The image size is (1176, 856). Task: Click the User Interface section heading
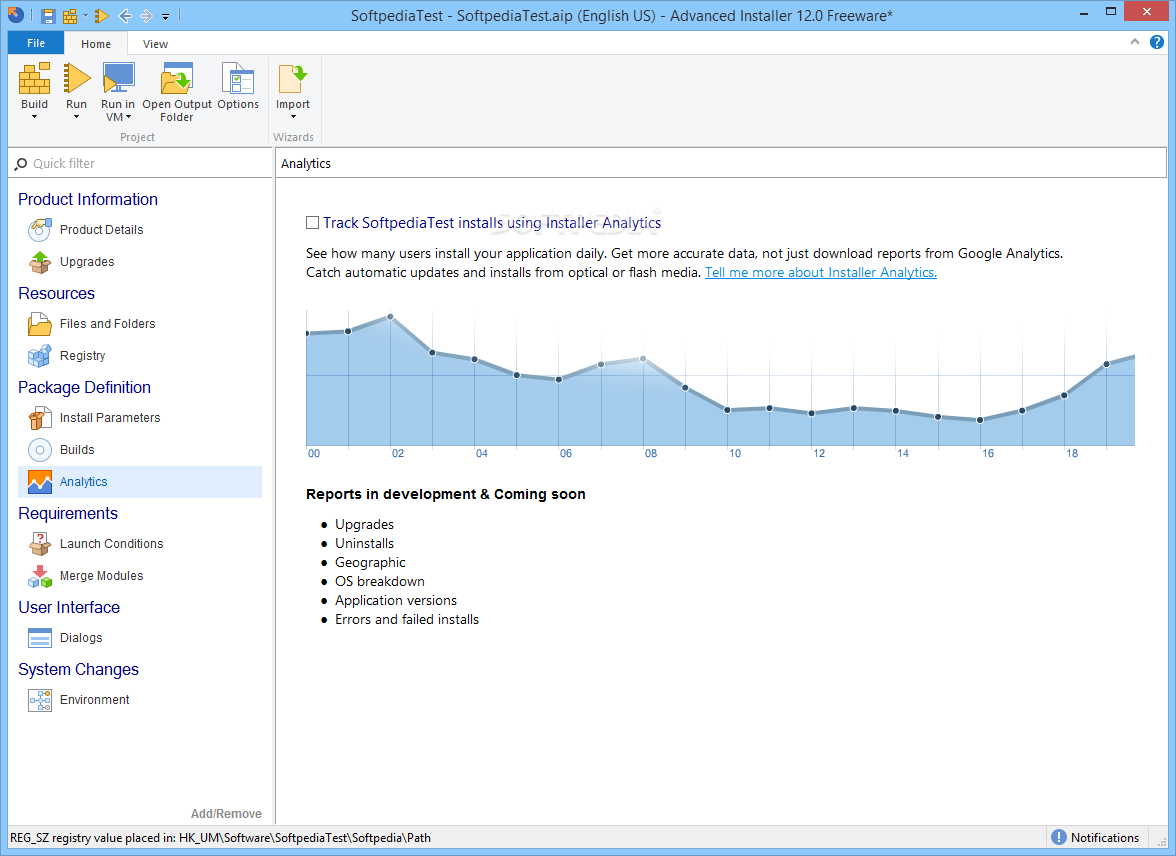[69, 608]
